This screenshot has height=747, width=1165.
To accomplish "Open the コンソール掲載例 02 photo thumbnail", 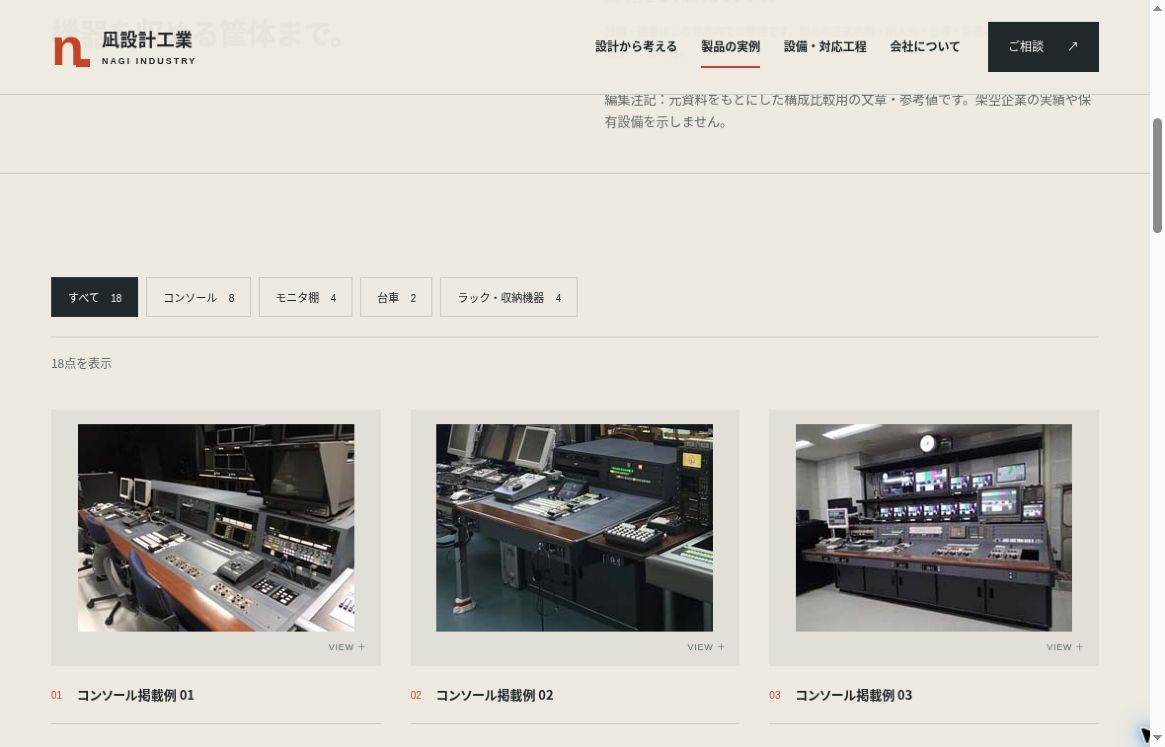I will [x=574, y=528].
